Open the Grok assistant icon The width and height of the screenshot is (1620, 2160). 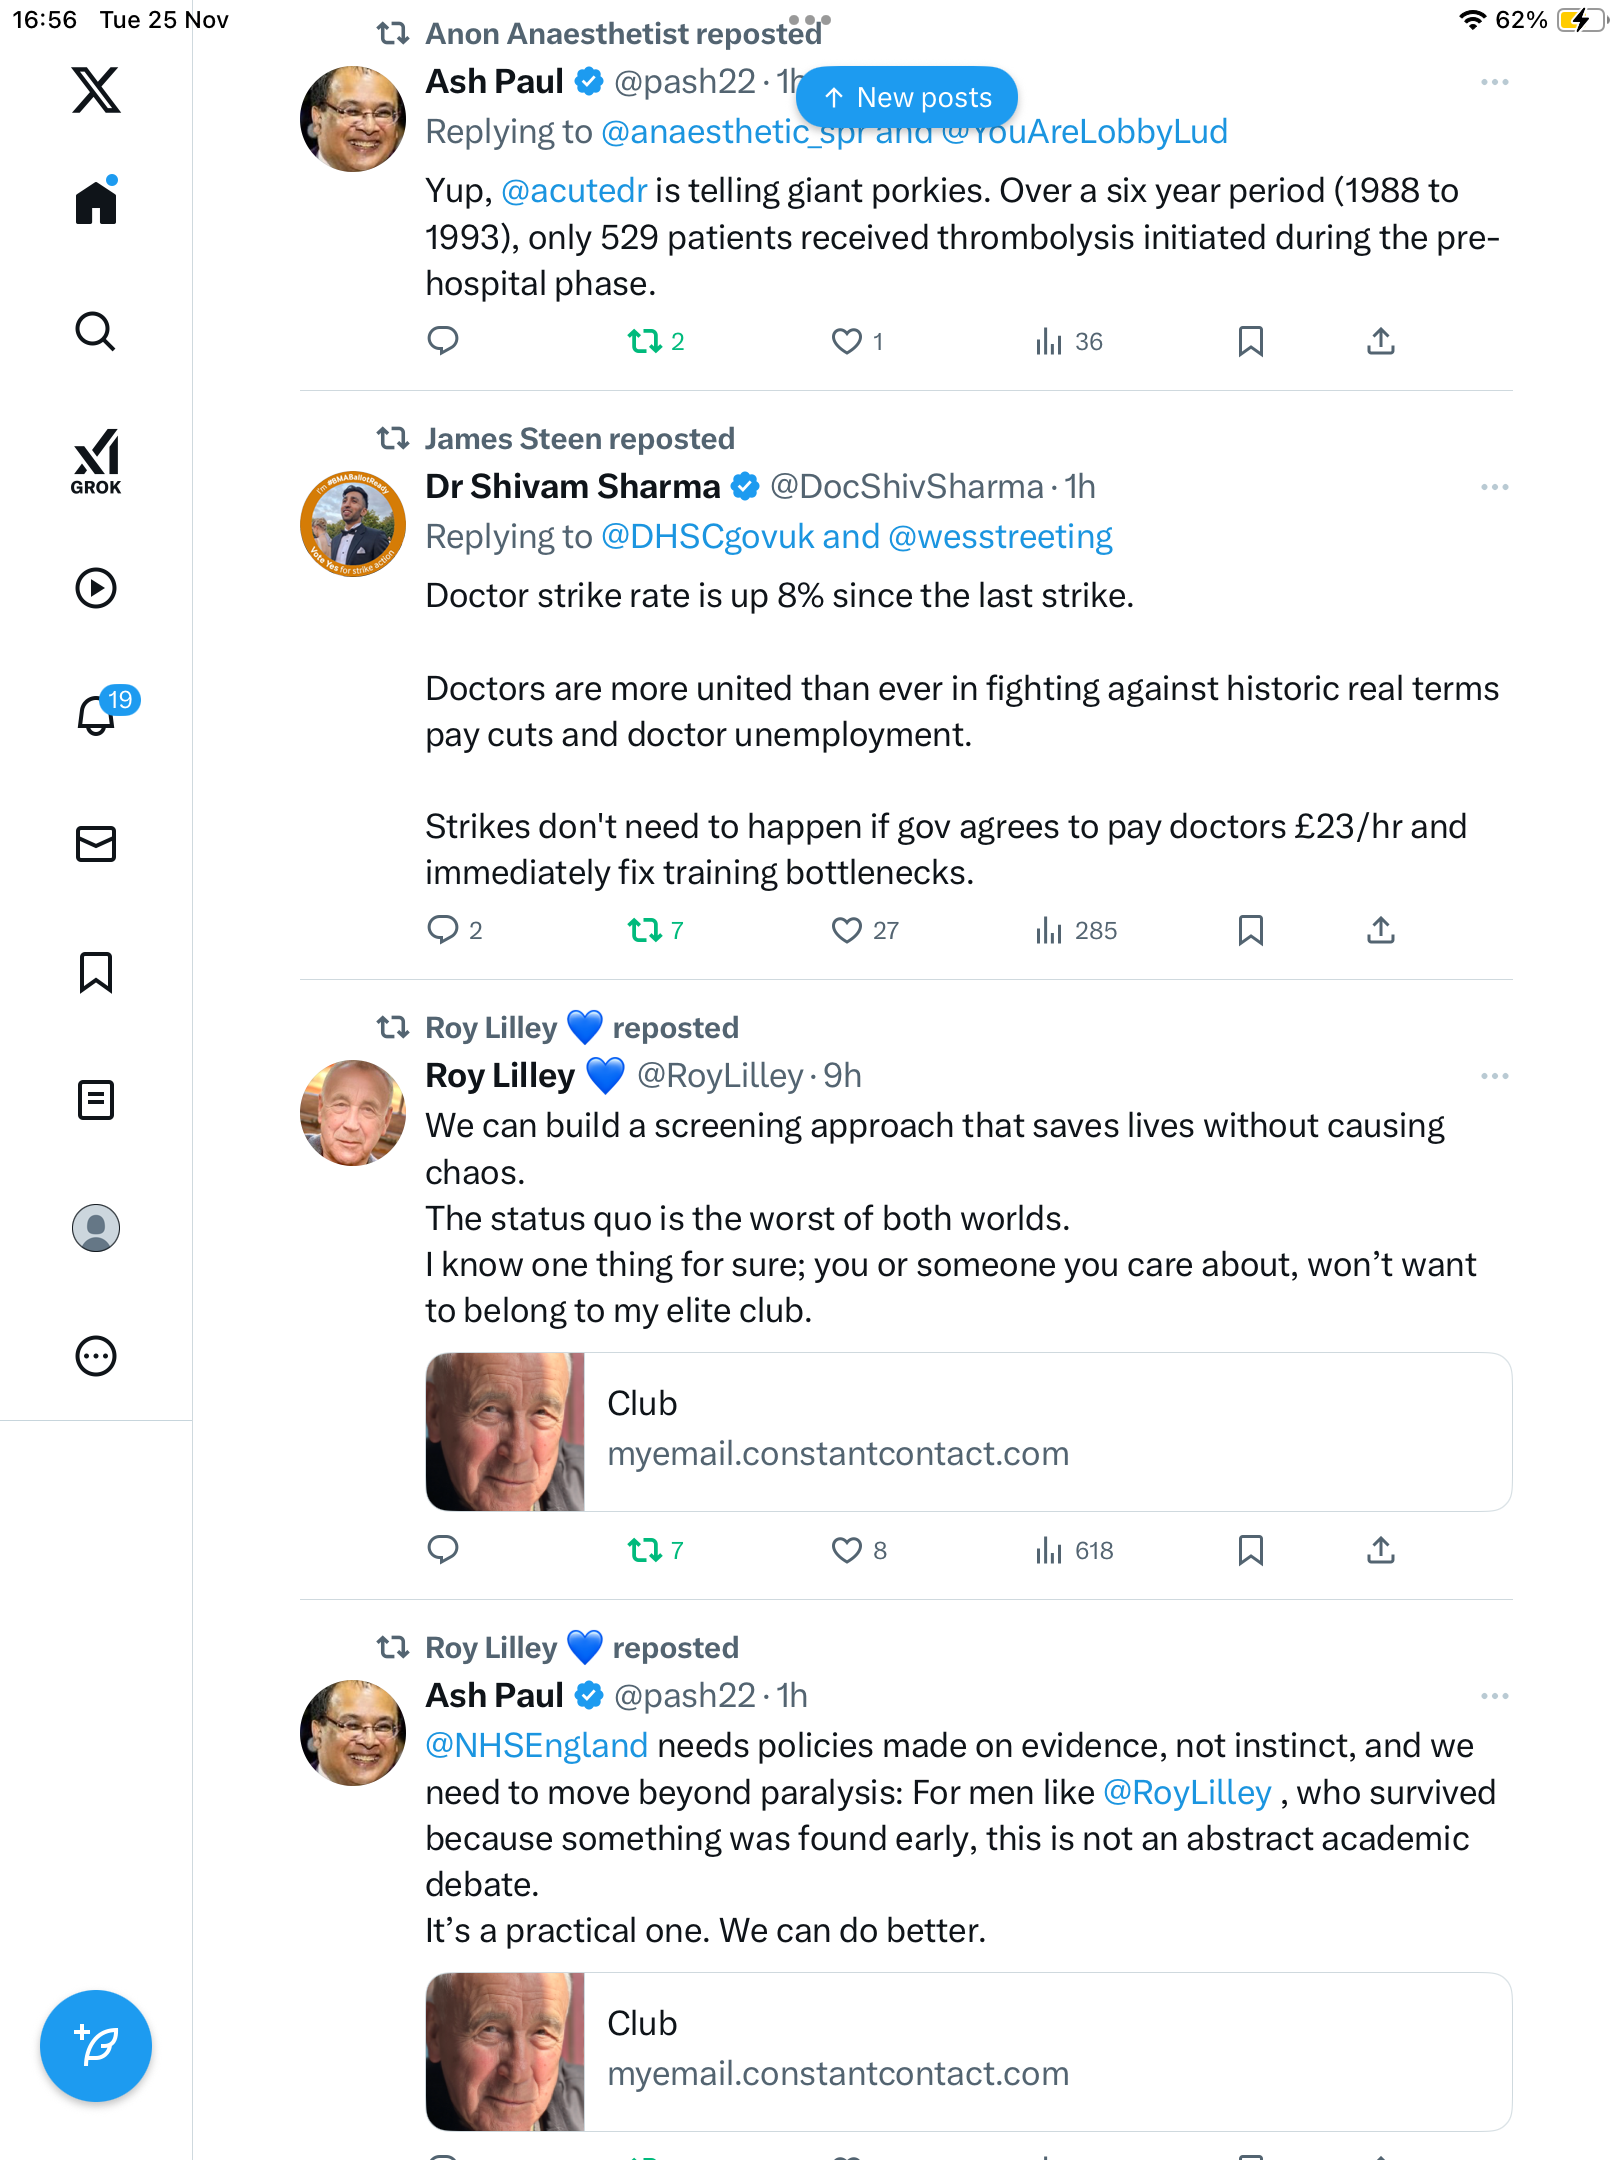(x=96, y=461)
